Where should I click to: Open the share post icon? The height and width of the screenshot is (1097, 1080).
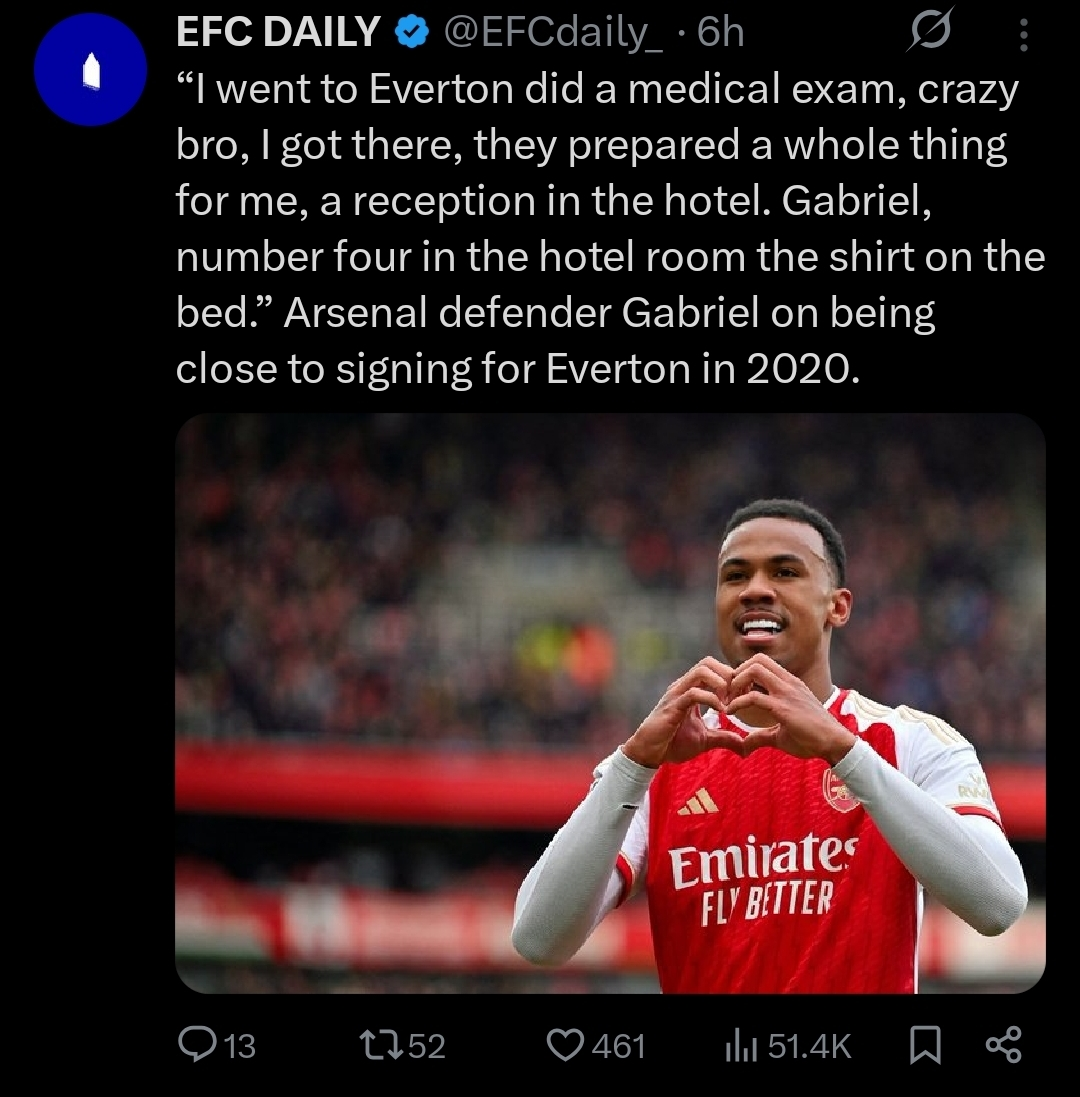[x=1003, y=1045]
